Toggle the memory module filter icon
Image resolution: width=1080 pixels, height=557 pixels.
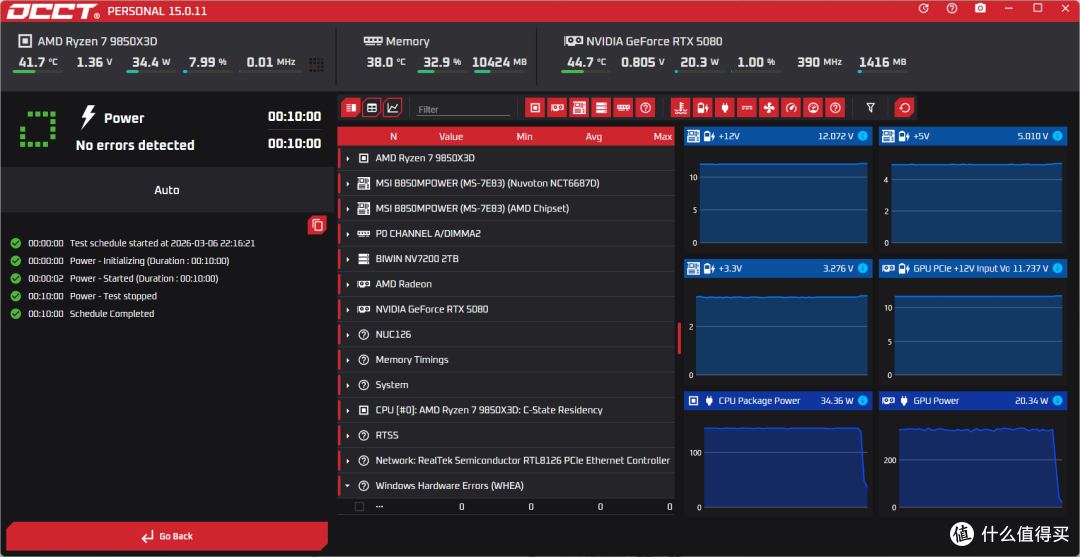coord(623,107)
